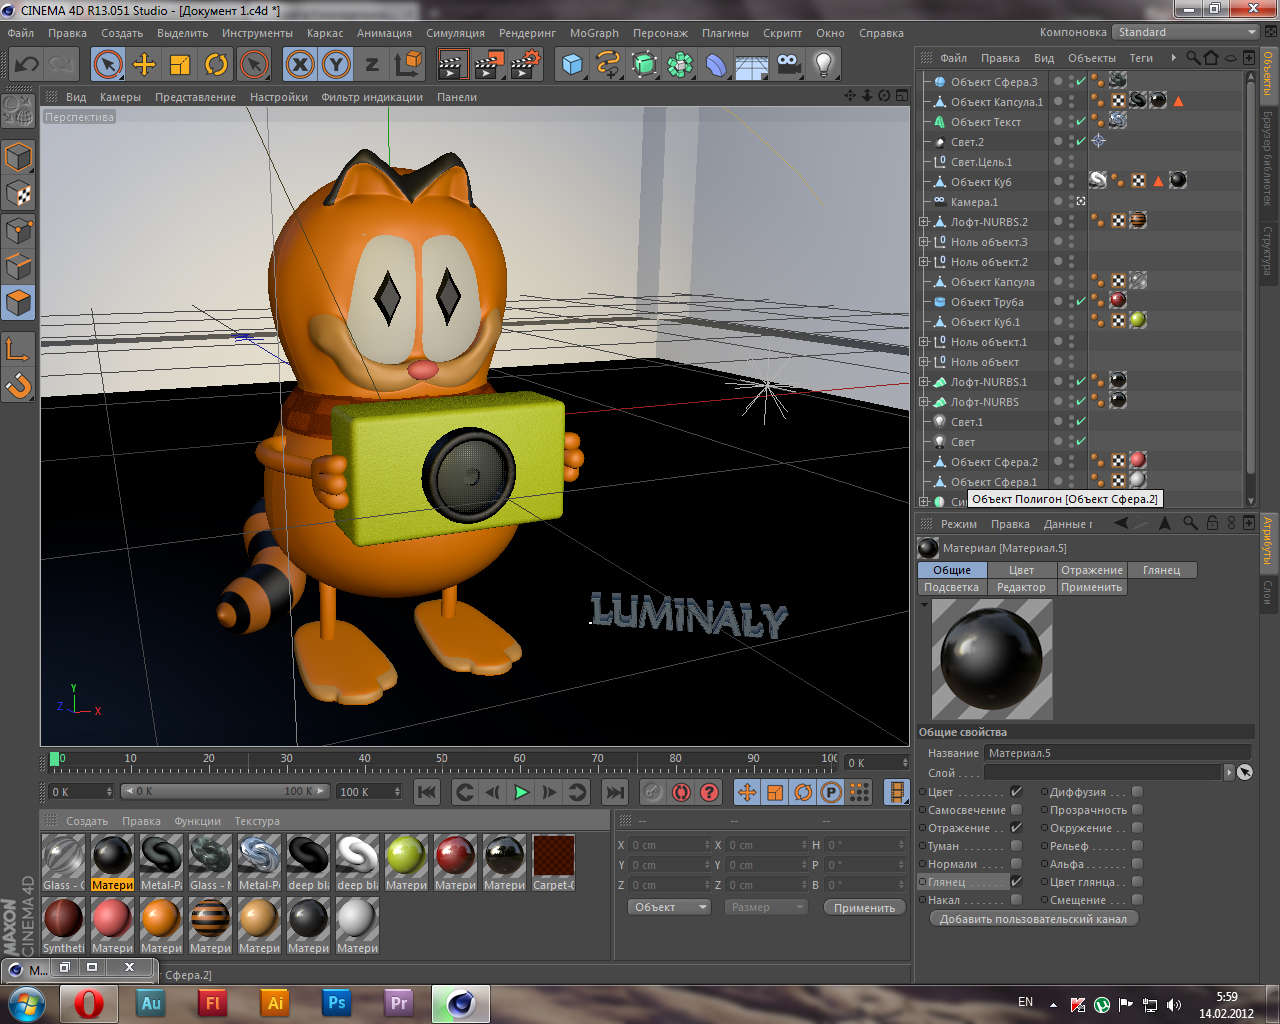Image resolution: width=1280 pixels, height=1024 pixels.
Task: Enable the Рельеф channel checkbox
Action: 1137,846
